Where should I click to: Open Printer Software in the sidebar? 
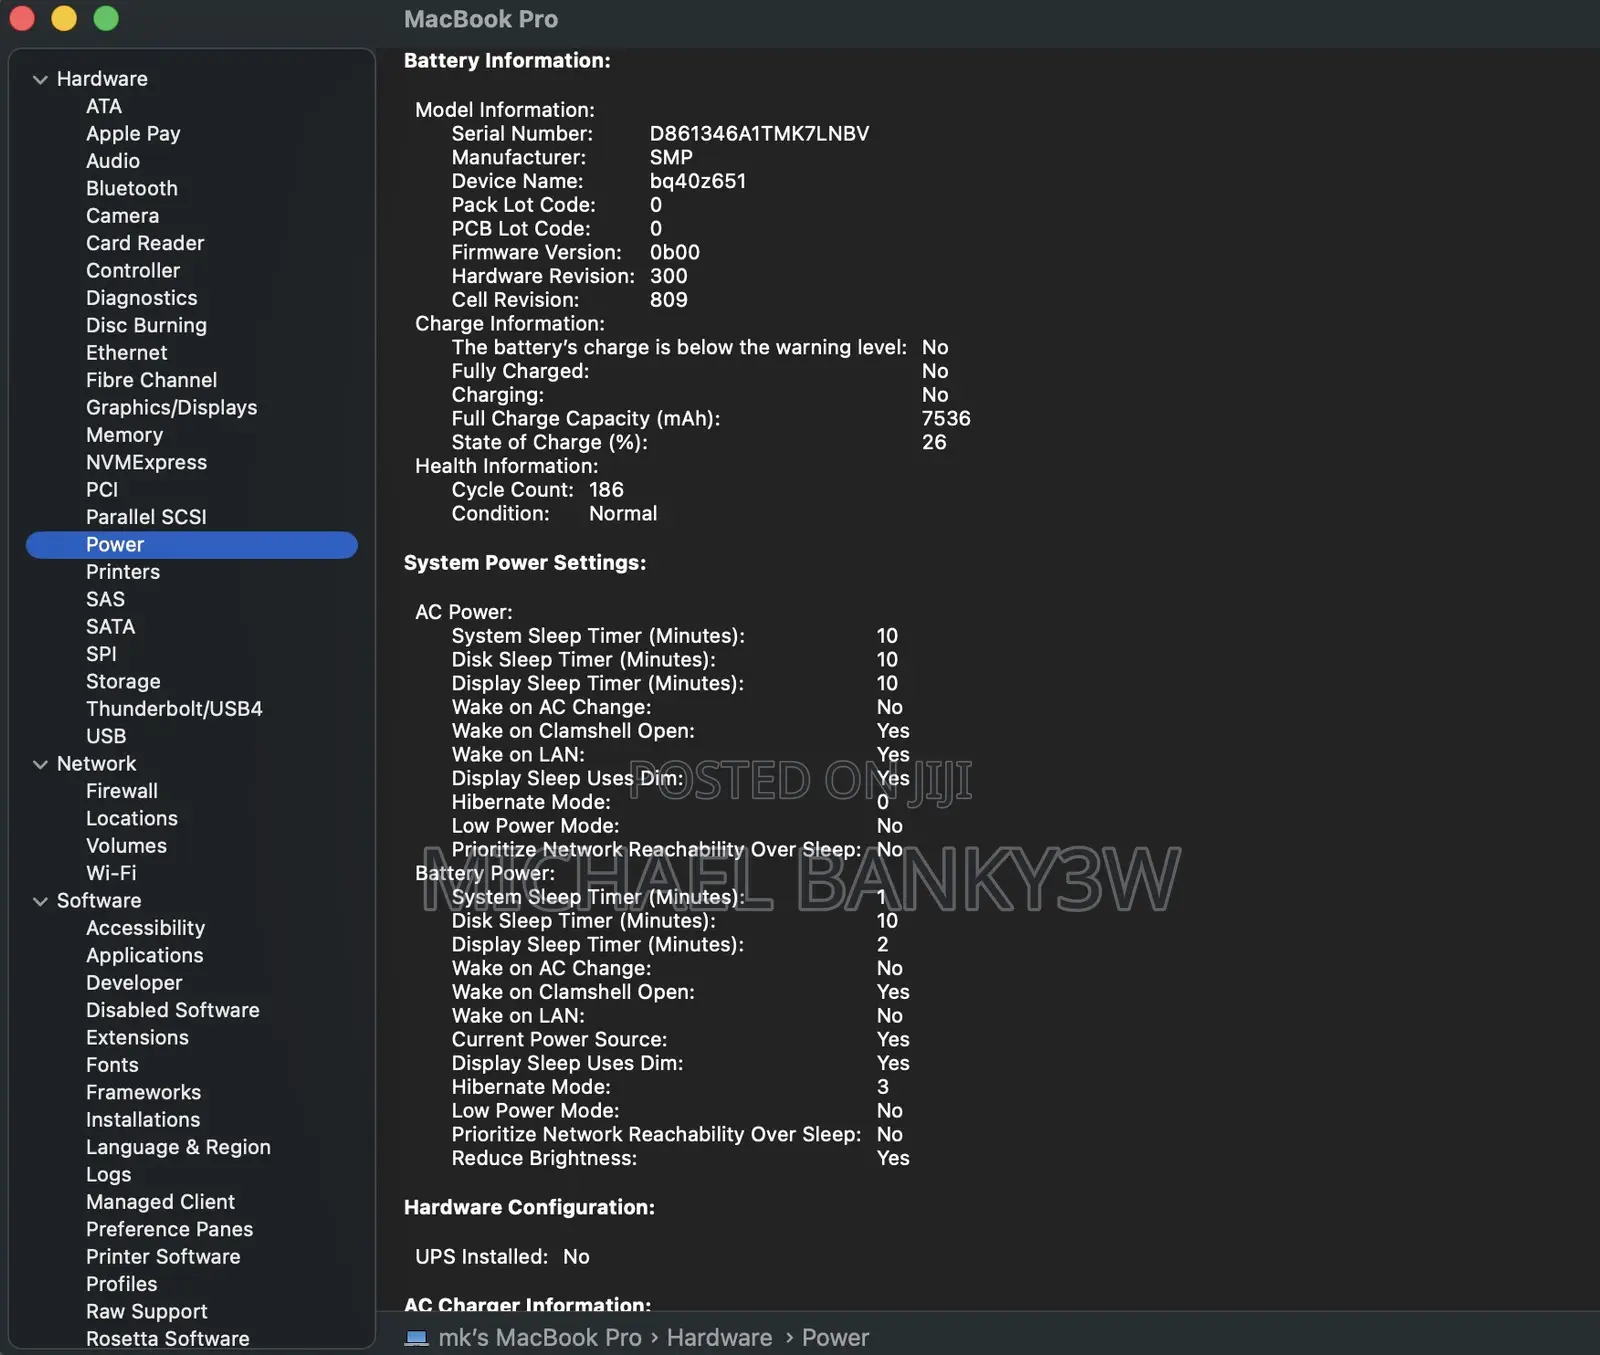click(163, 1257)
